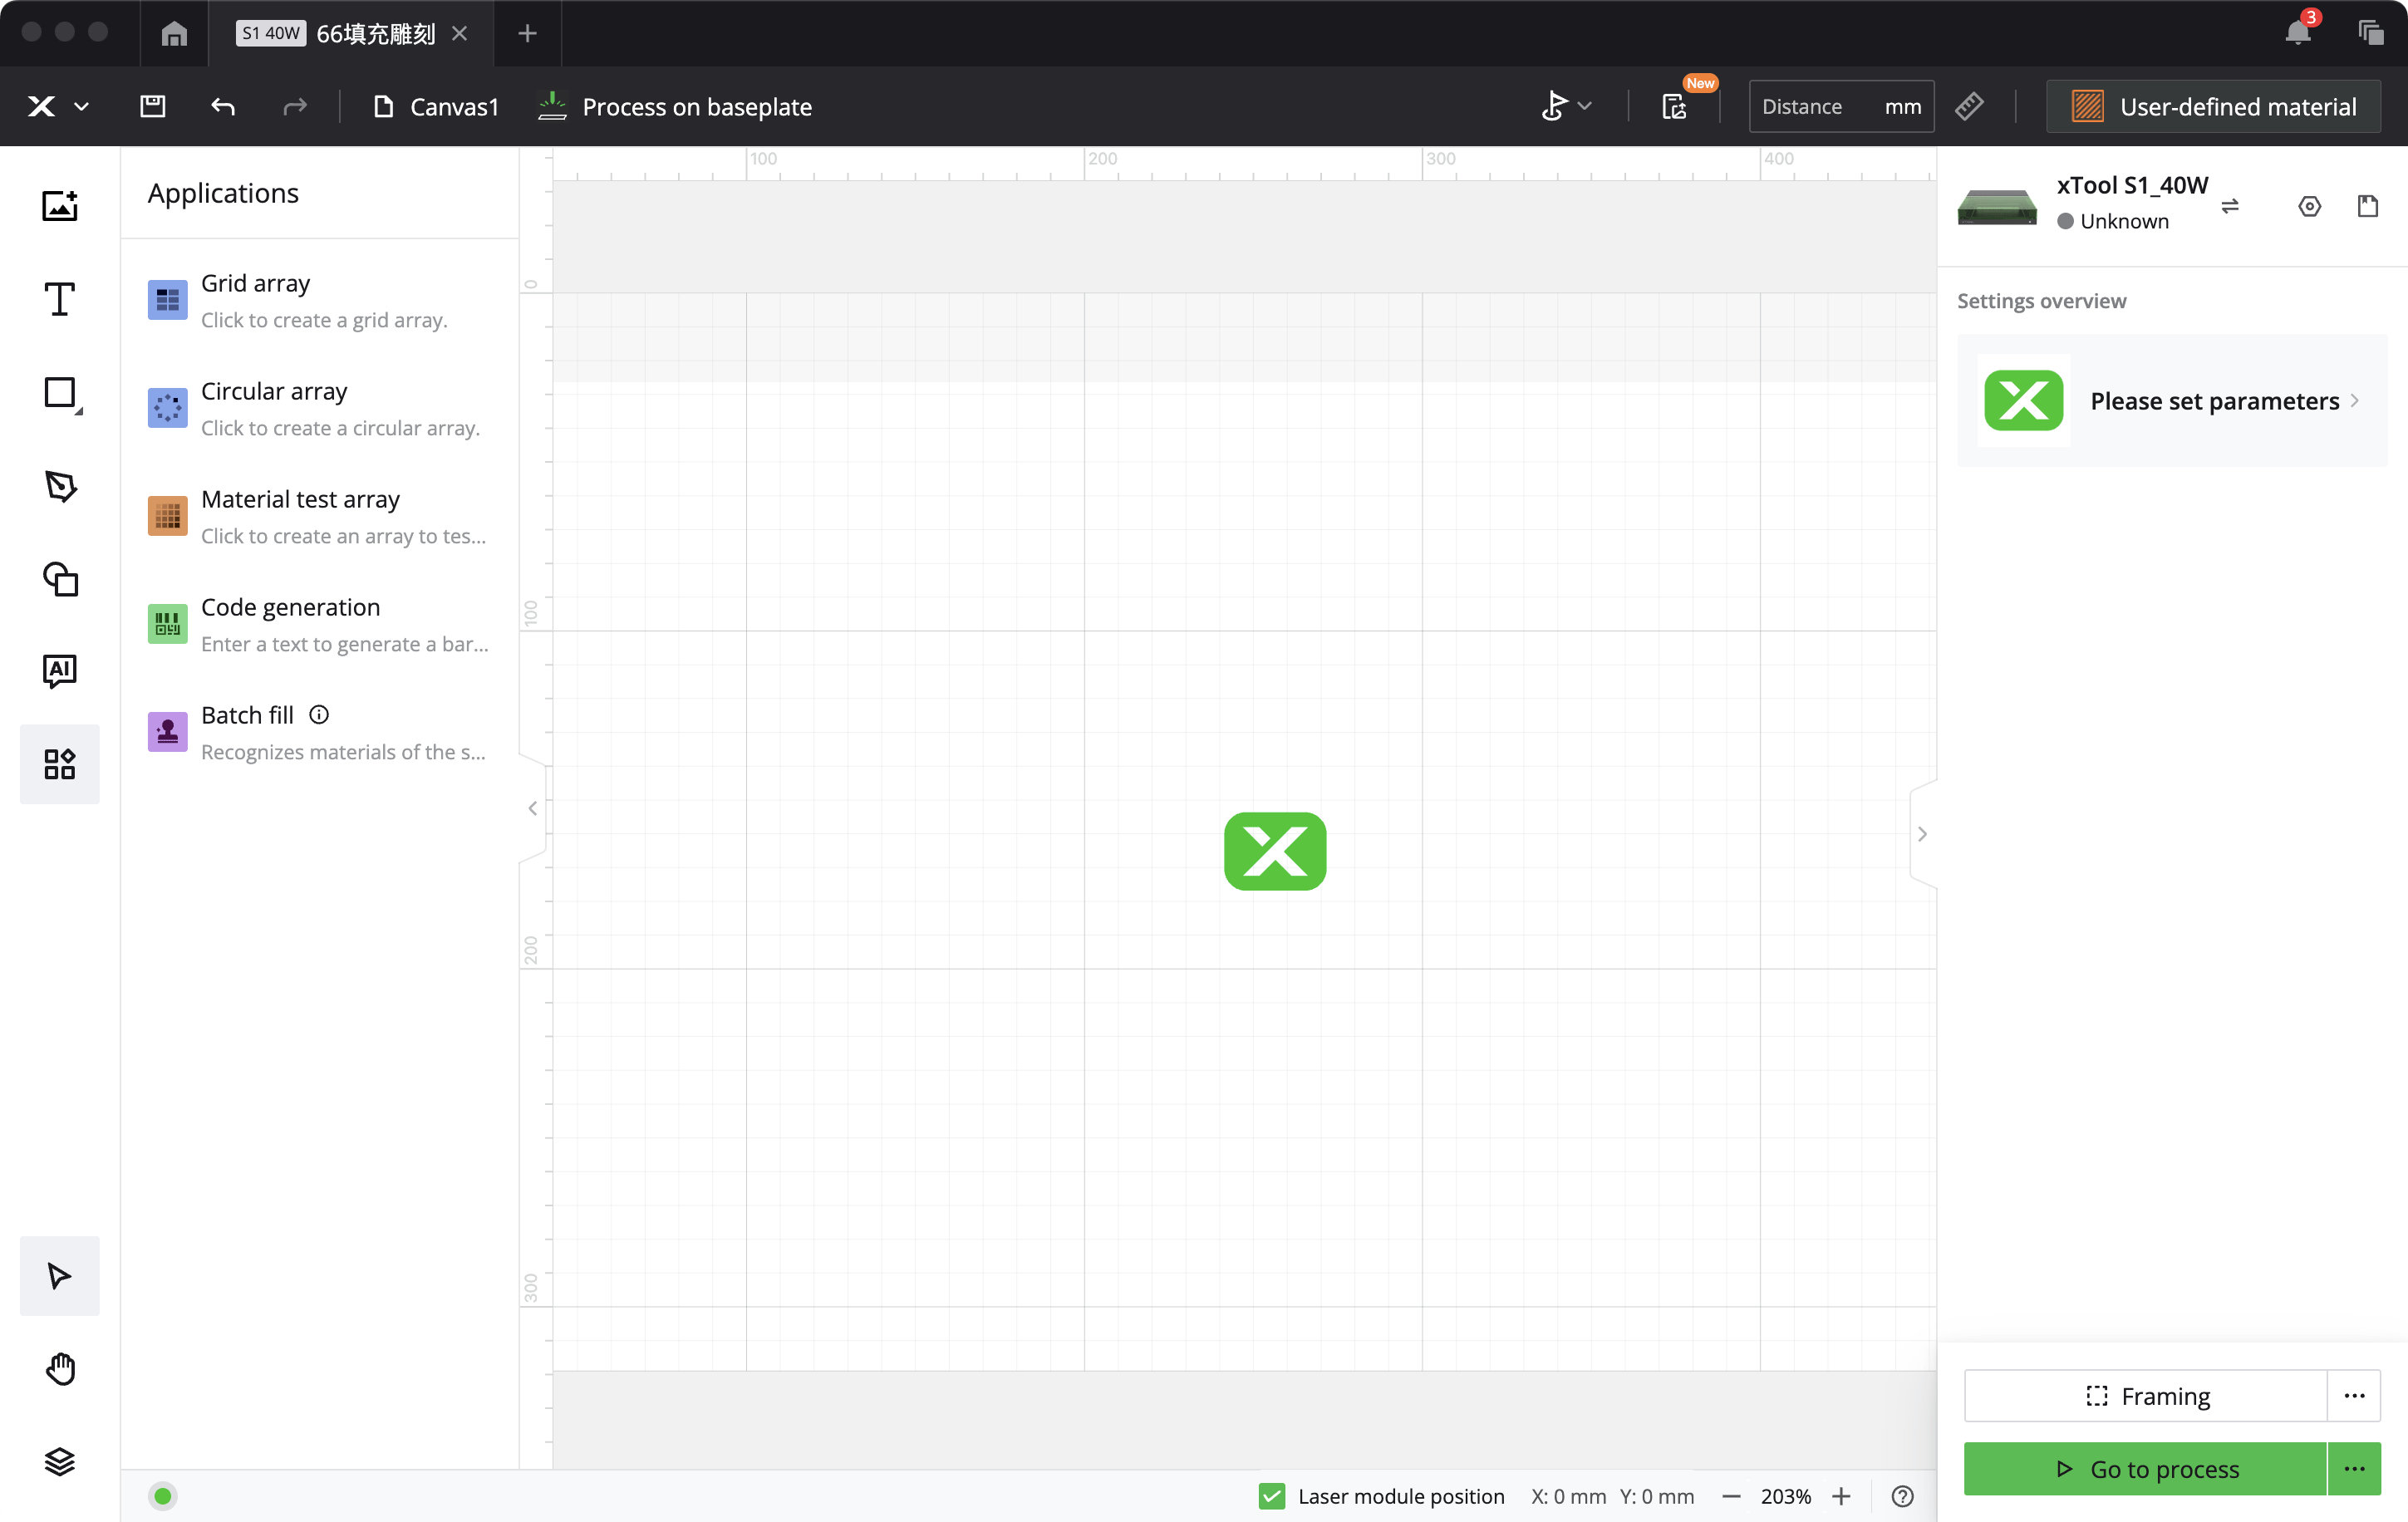The width and height of the screenshot is (2408, 1522).
Task: Close the 66填充雕刻 tab
Action: [459, 33]
